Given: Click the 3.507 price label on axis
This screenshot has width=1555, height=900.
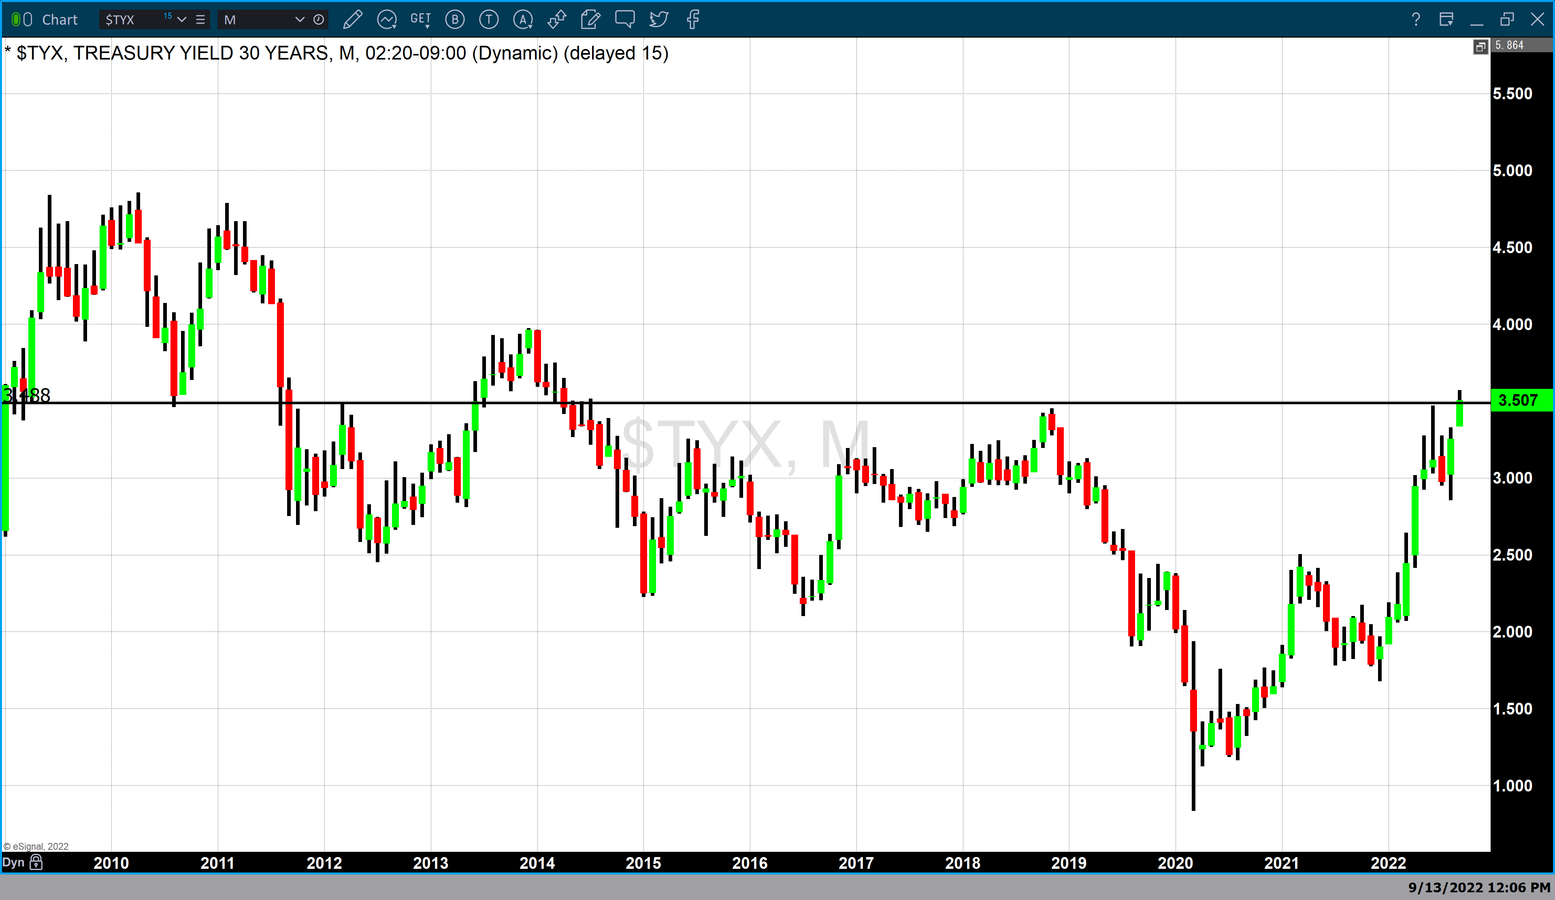Looking at the screenshot, I should pyautogui.click(x=1518, y=400).
